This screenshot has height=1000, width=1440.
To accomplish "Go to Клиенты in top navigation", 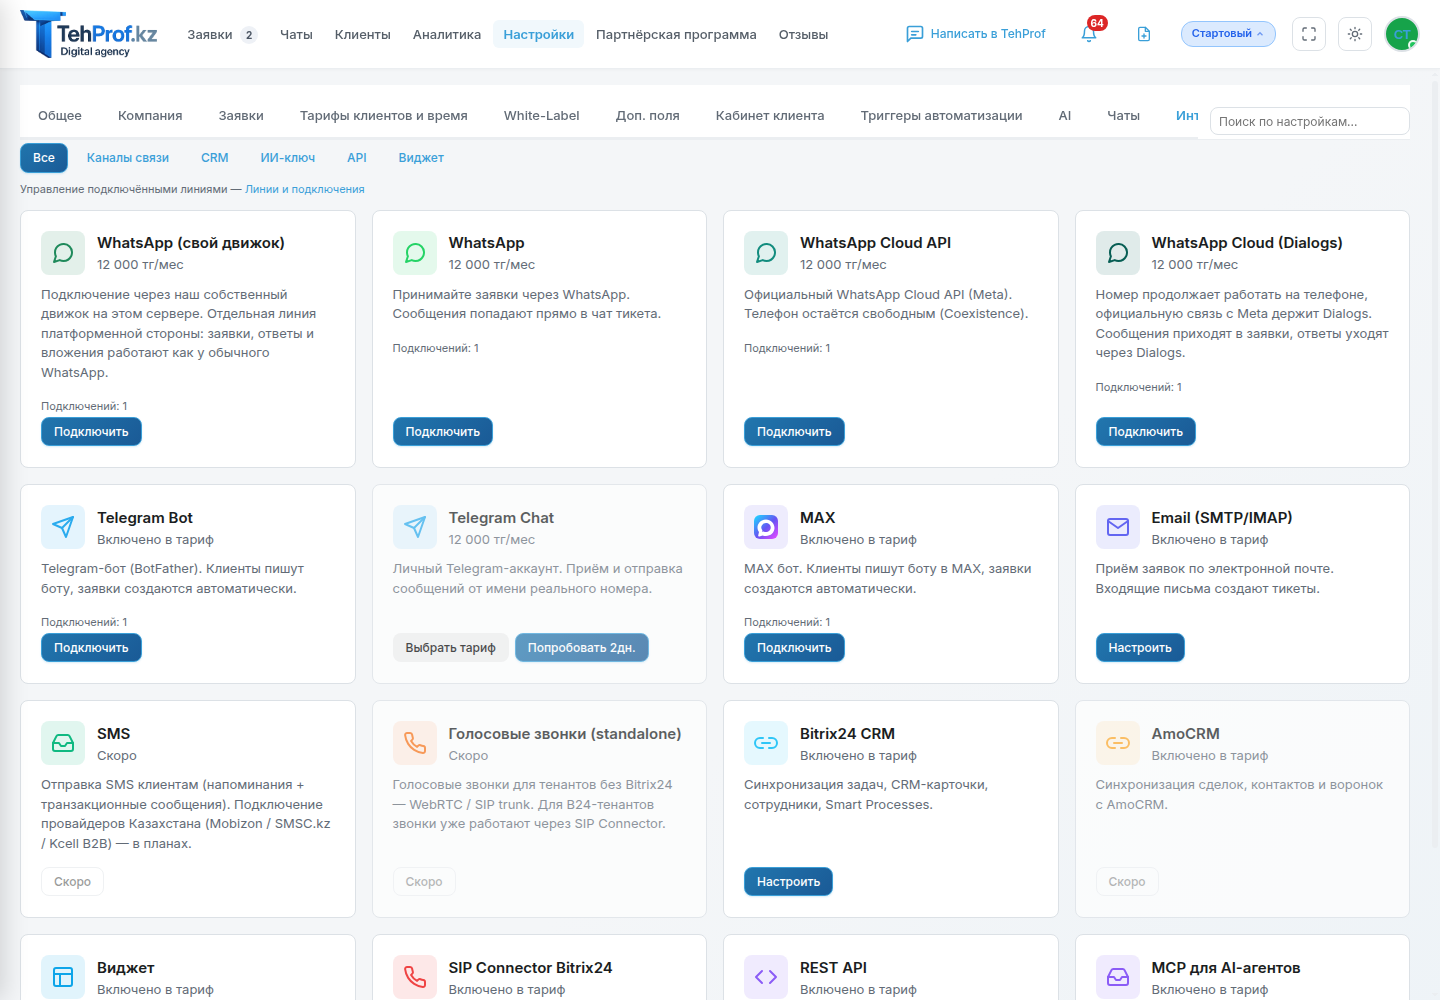I will pos(363,35).
